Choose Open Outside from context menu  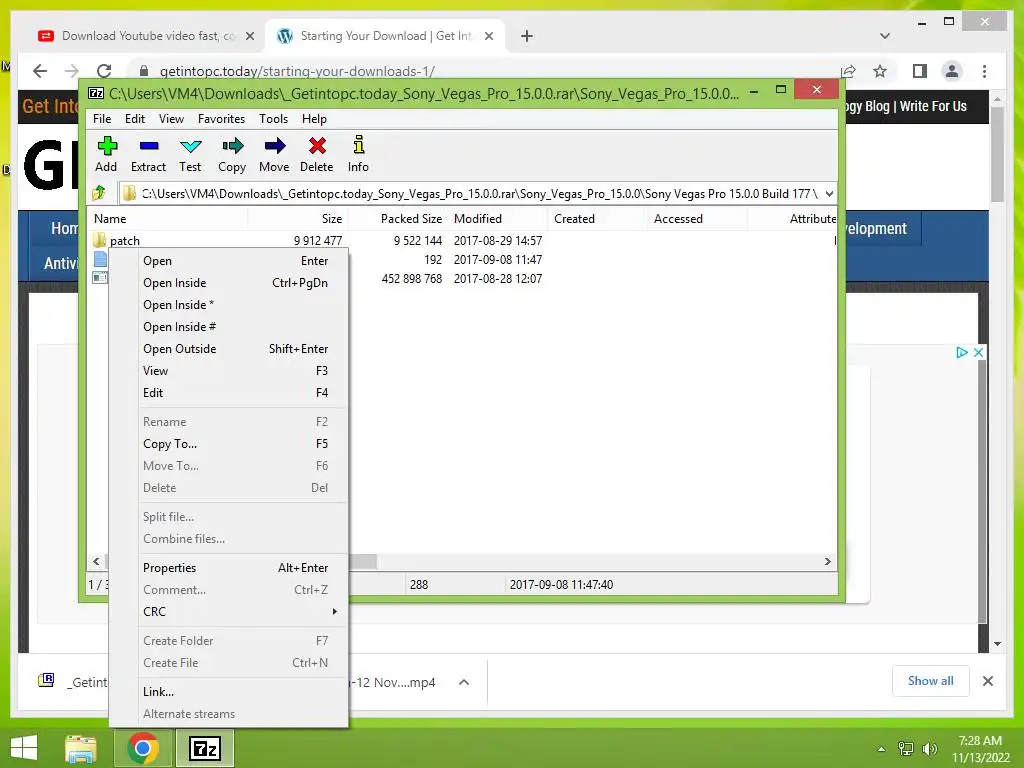coord(229,349)
